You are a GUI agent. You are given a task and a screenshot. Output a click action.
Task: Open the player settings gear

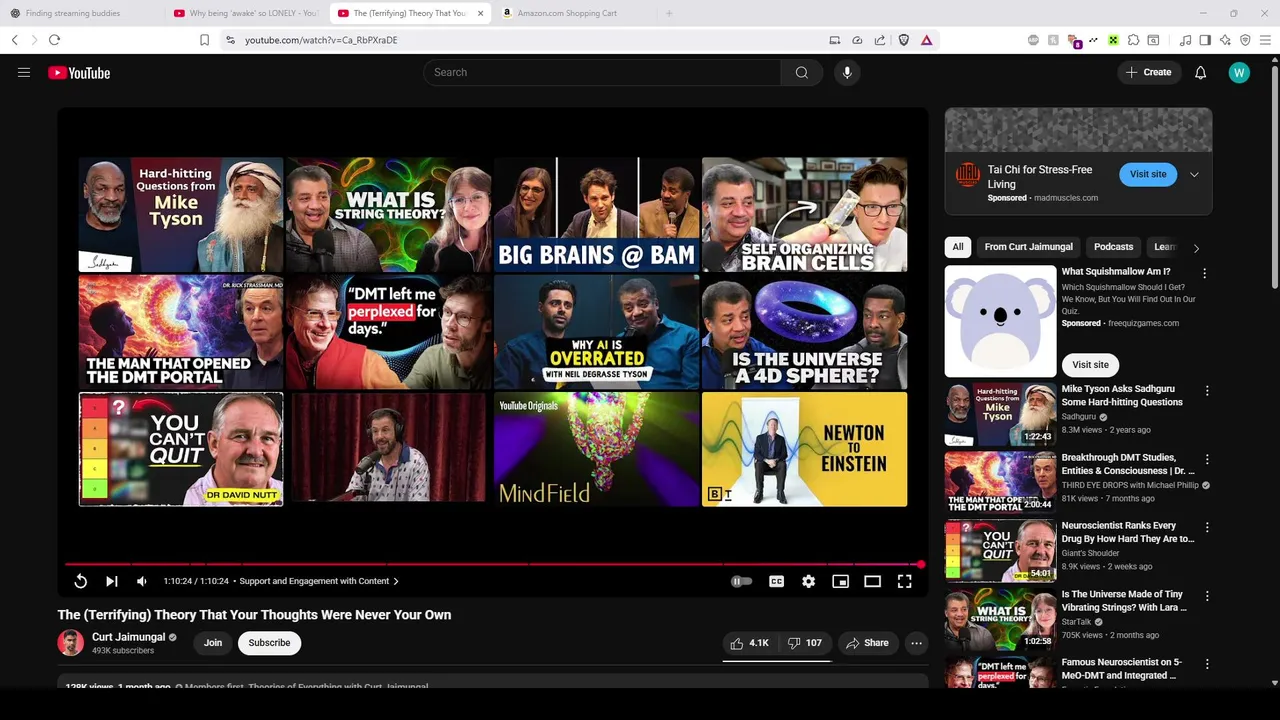coord(808,581)
